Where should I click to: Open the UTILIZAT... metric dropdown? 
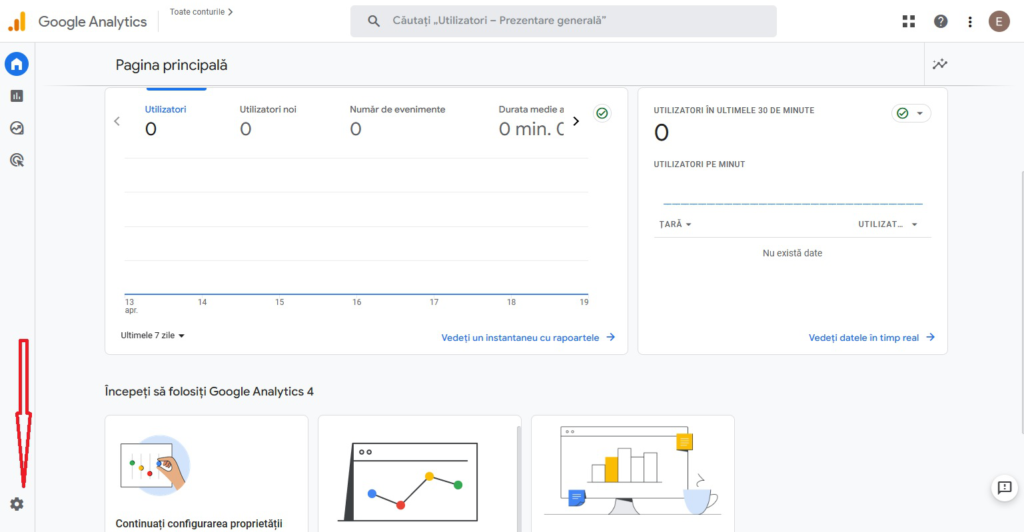coord(888,224)
